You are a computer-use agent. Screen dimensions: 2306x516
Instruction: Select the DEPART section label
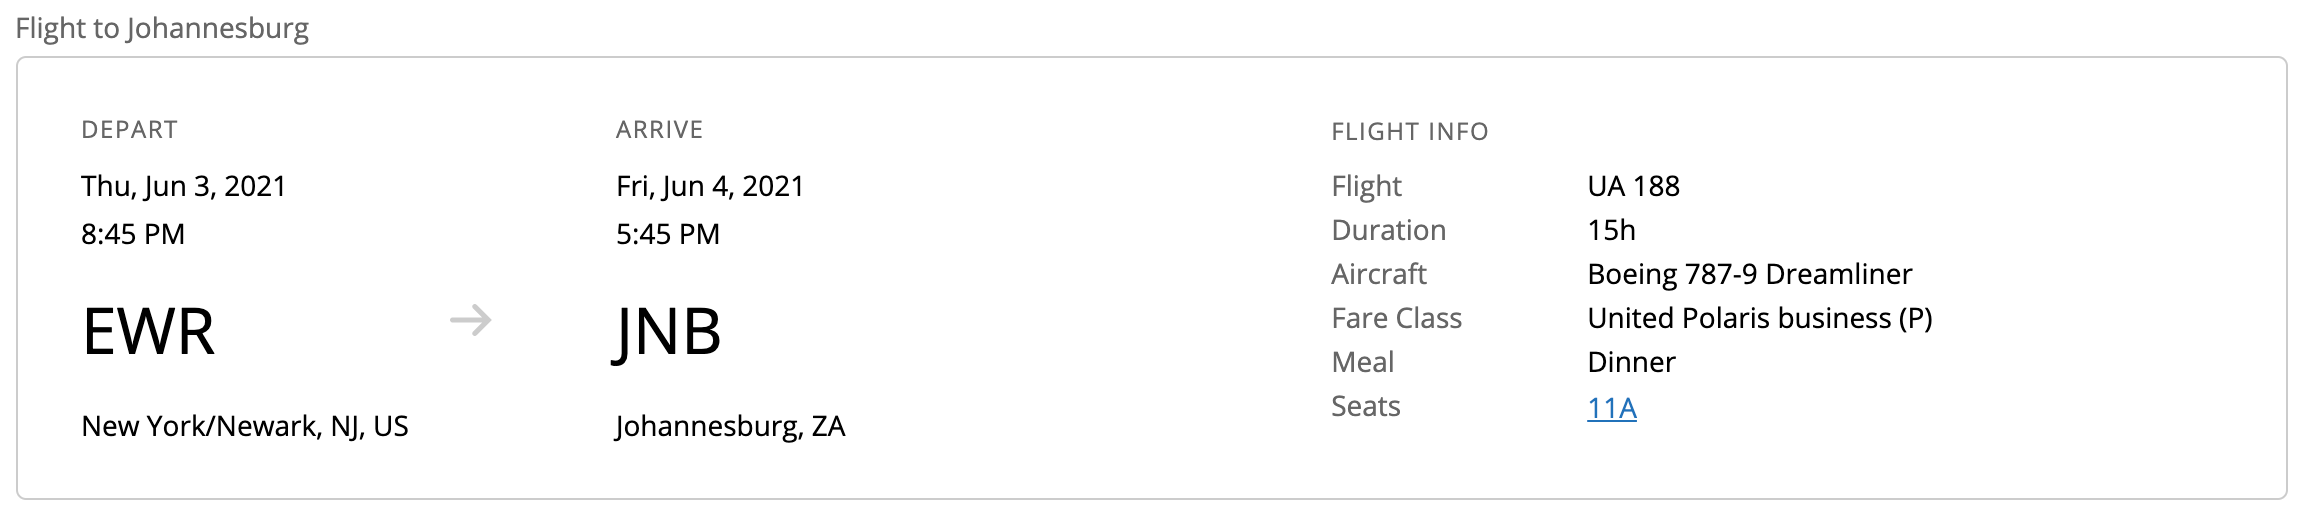(130, 130)
